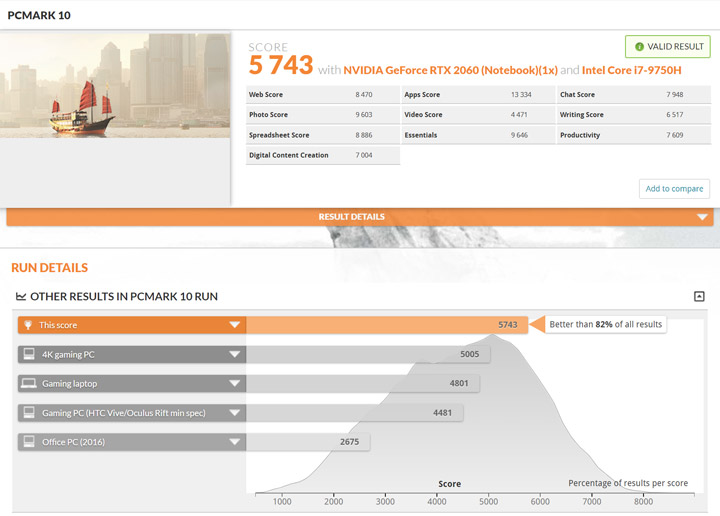Click the laptop icon beside Gaming laptop

[28, 383]
